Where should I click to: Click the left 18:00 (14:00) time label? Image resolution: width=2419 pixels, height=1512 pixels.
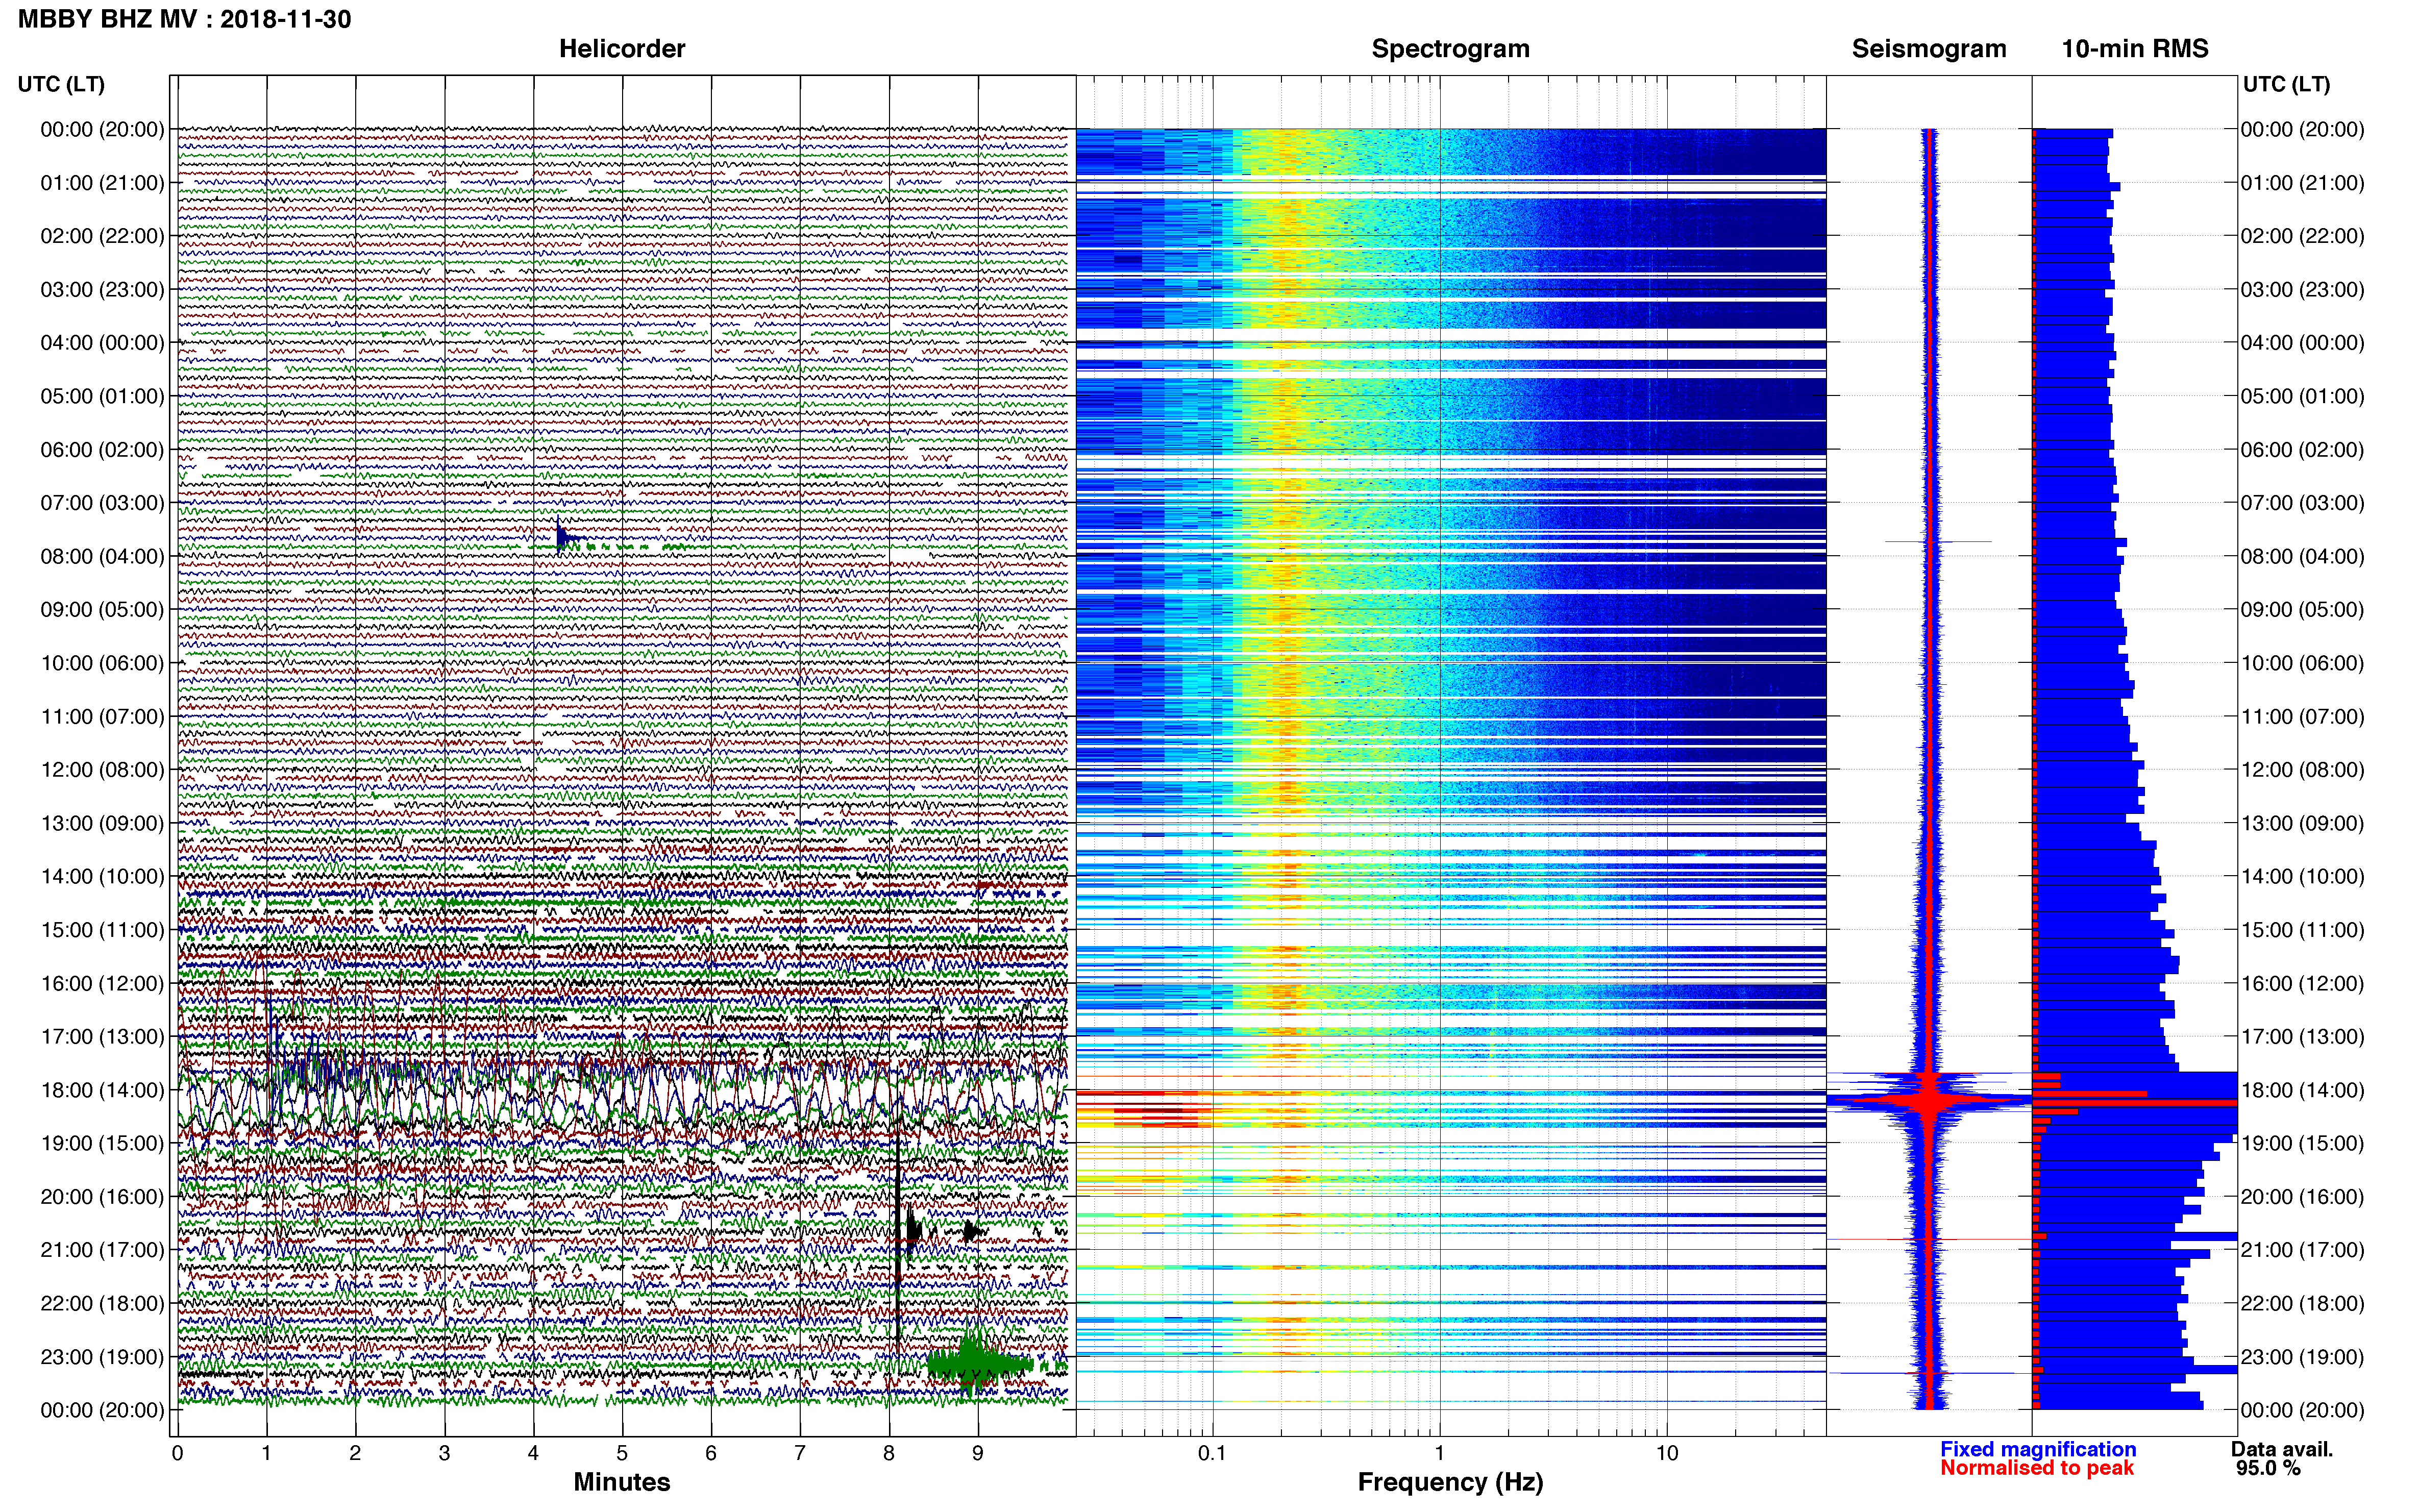pos(102,1090)
